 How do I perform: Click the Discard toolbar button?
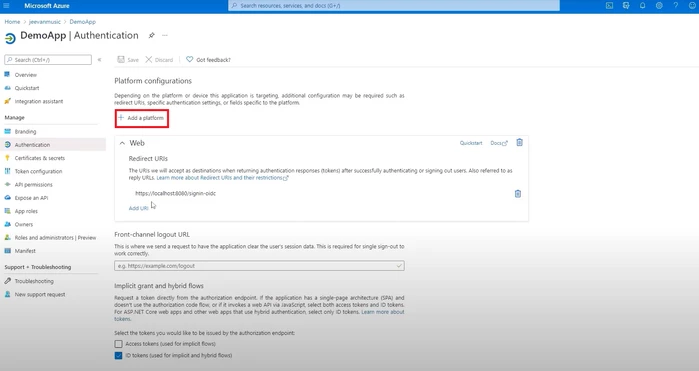[159, 59]
